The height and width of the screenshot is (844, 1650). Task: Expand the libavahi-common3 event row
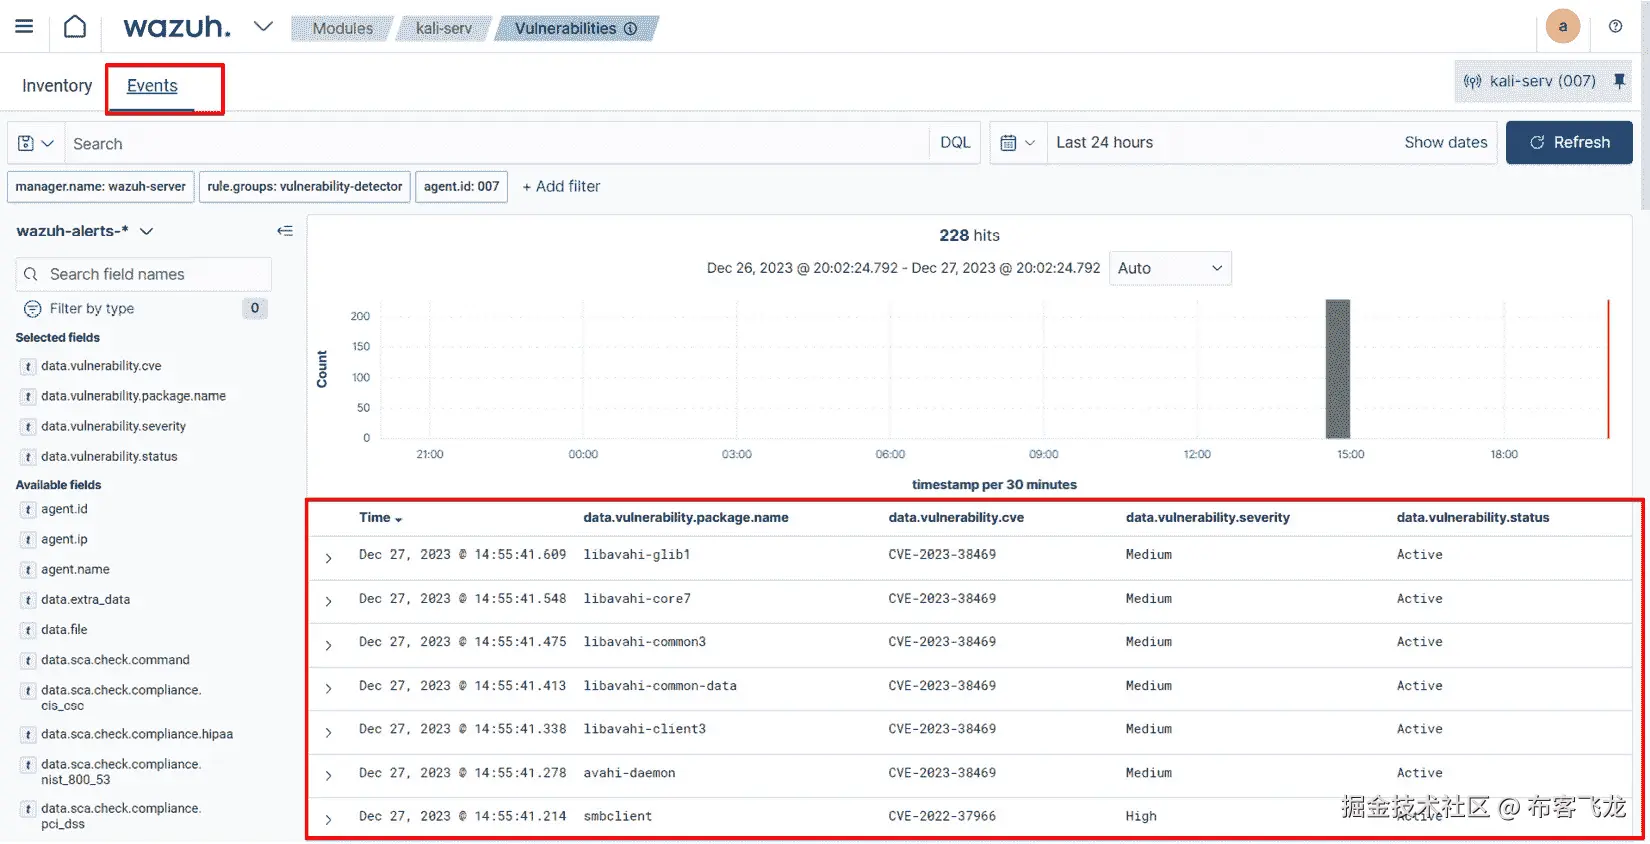[x=328, y=645]
